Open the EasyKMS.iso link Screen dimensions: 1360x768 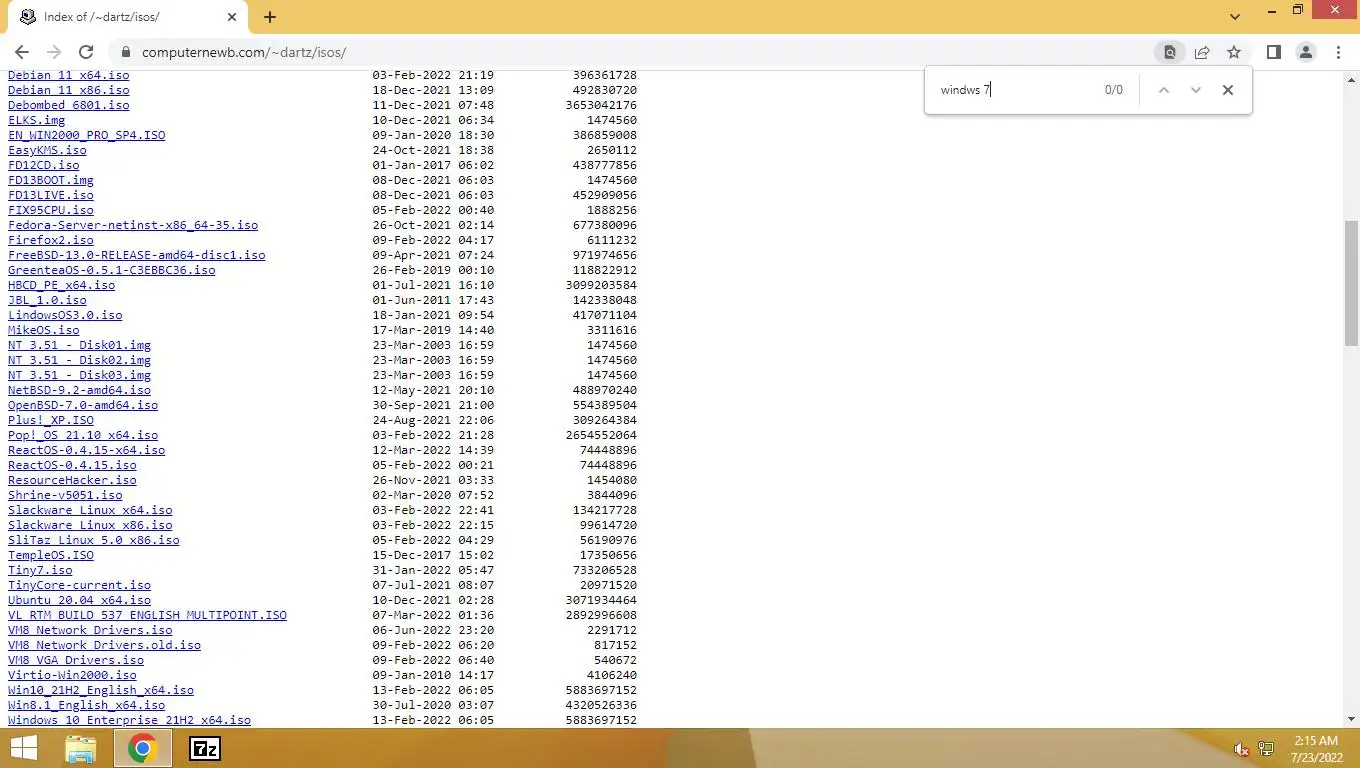[x=47, y=150]
